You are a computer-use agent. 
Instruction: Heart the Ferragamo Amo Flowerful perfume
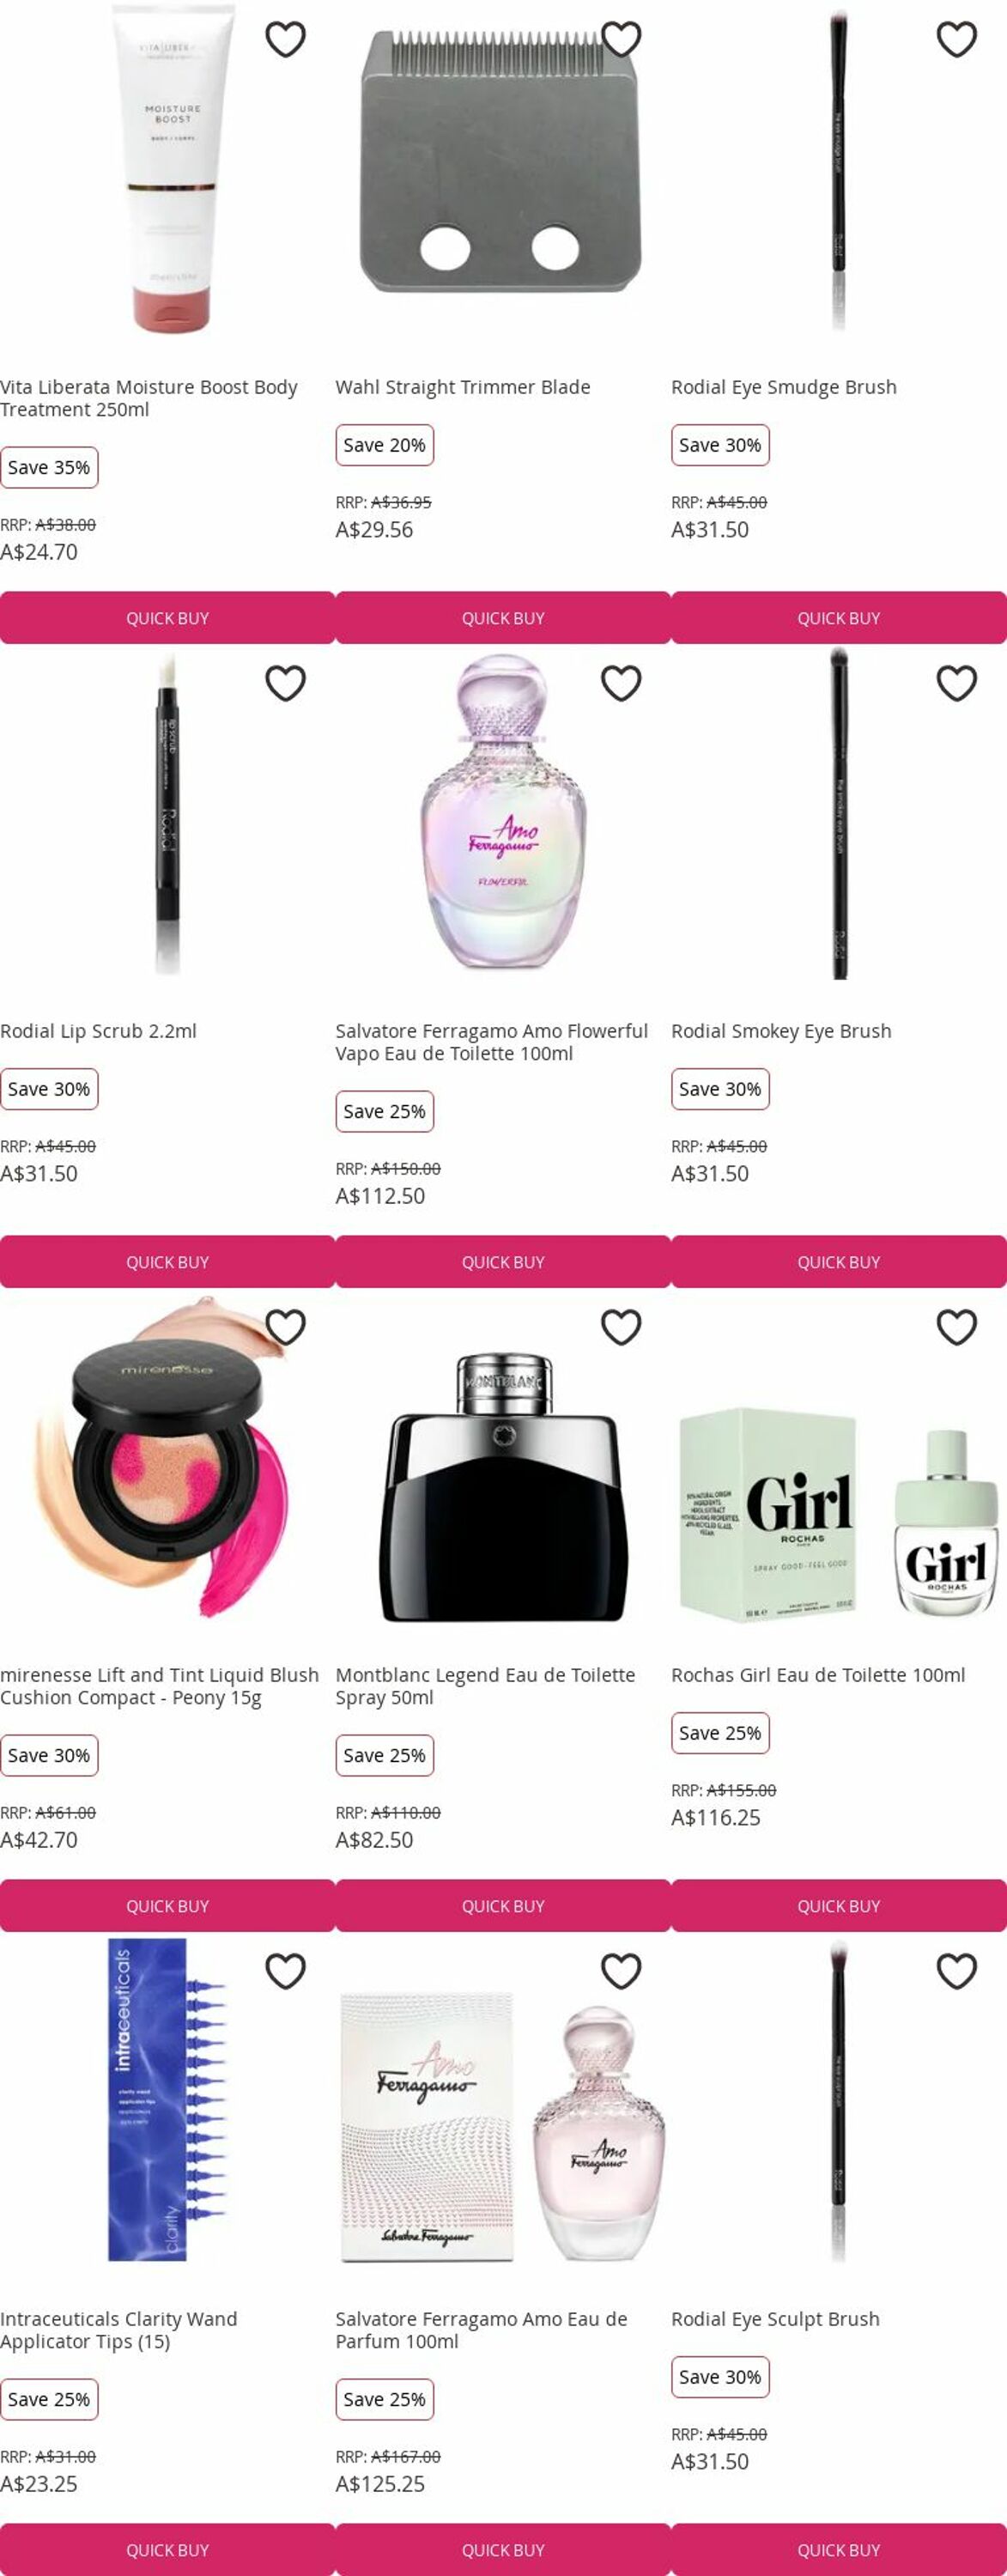coord(621,684)
